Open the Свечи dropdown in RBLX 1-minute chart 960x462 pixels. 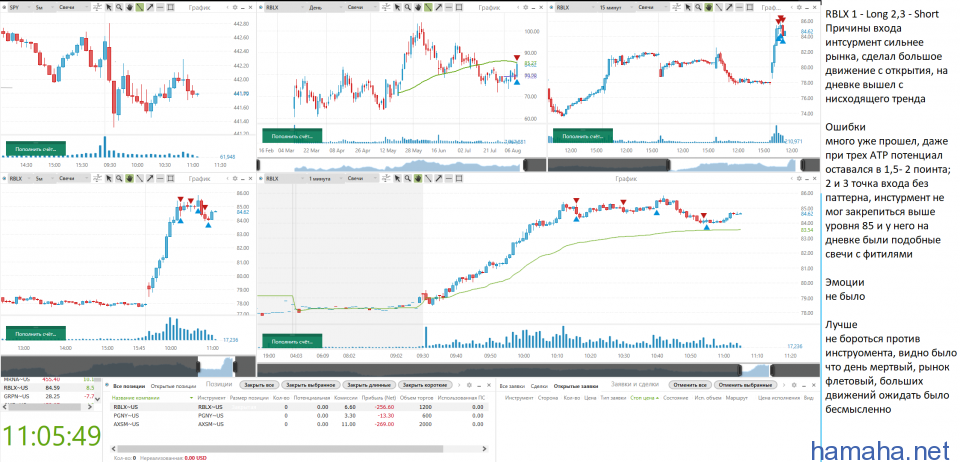(362, 179)
